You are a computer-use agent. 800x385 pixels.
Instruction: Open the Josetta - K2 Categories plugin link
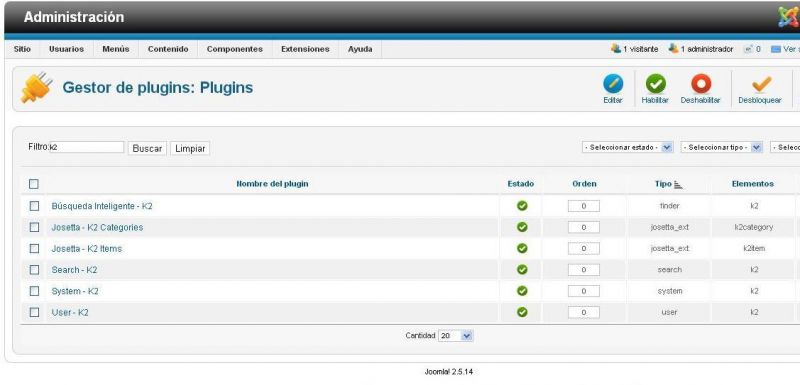[x=97, y=227]
